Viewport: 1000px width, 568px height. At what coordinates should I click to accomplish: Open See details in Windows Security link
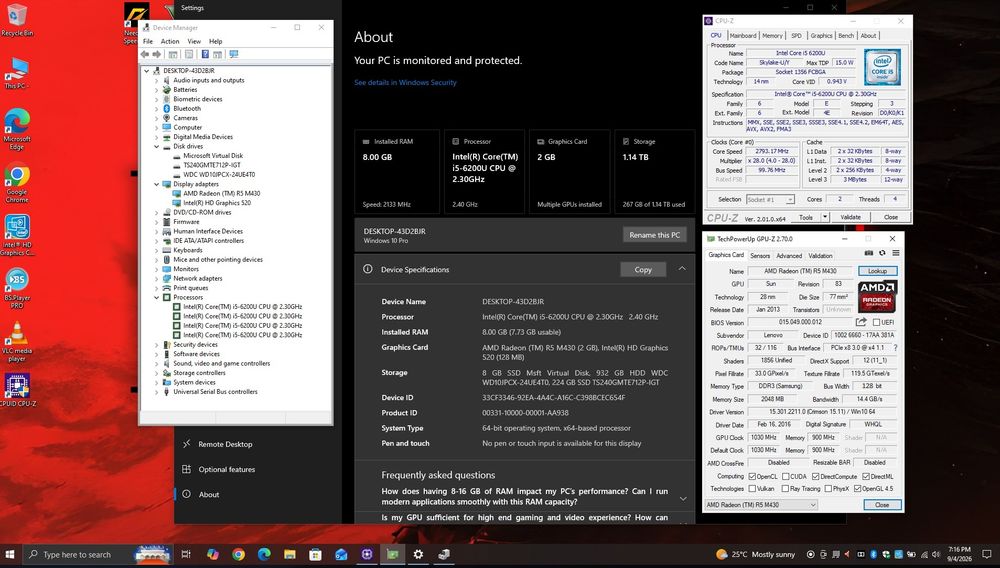pyautogui.click(x=405, y=82)
